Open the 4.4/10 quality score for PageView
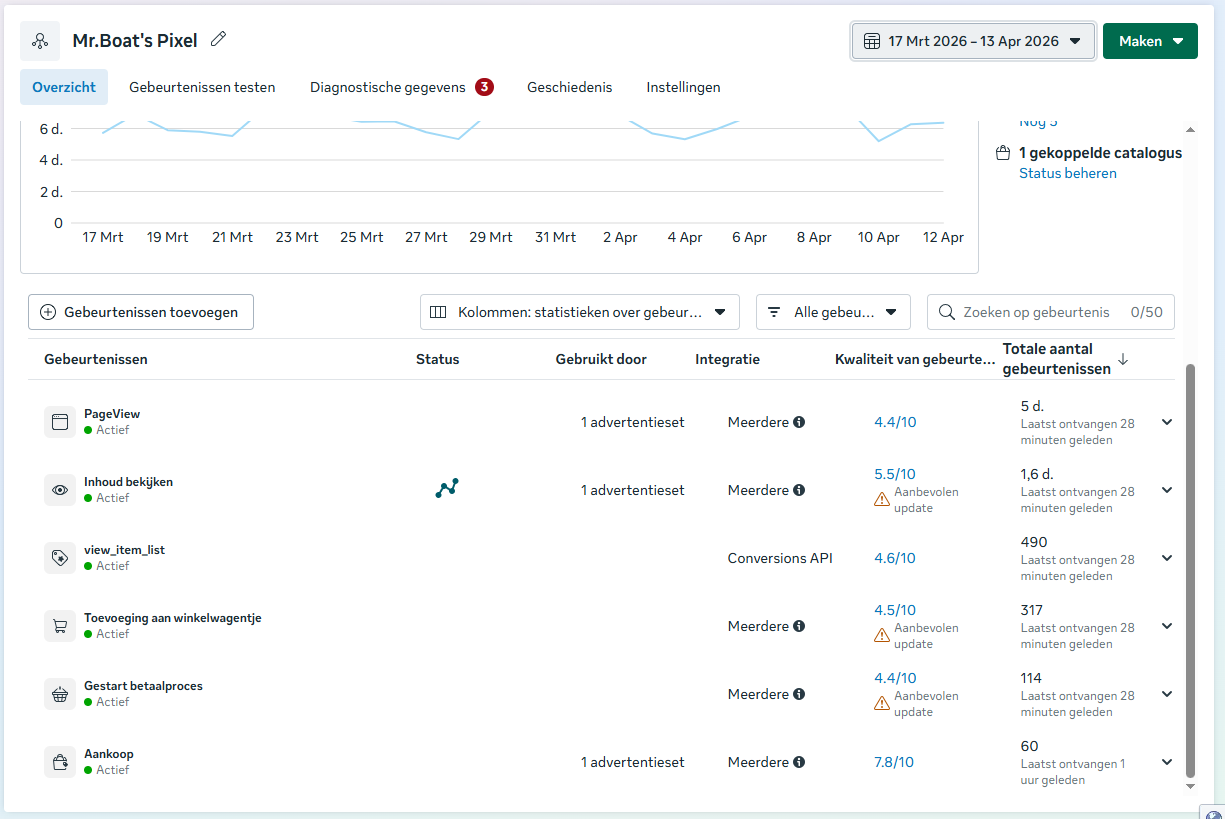Screen dimensions: 1225x819 (x=895, y=422)
